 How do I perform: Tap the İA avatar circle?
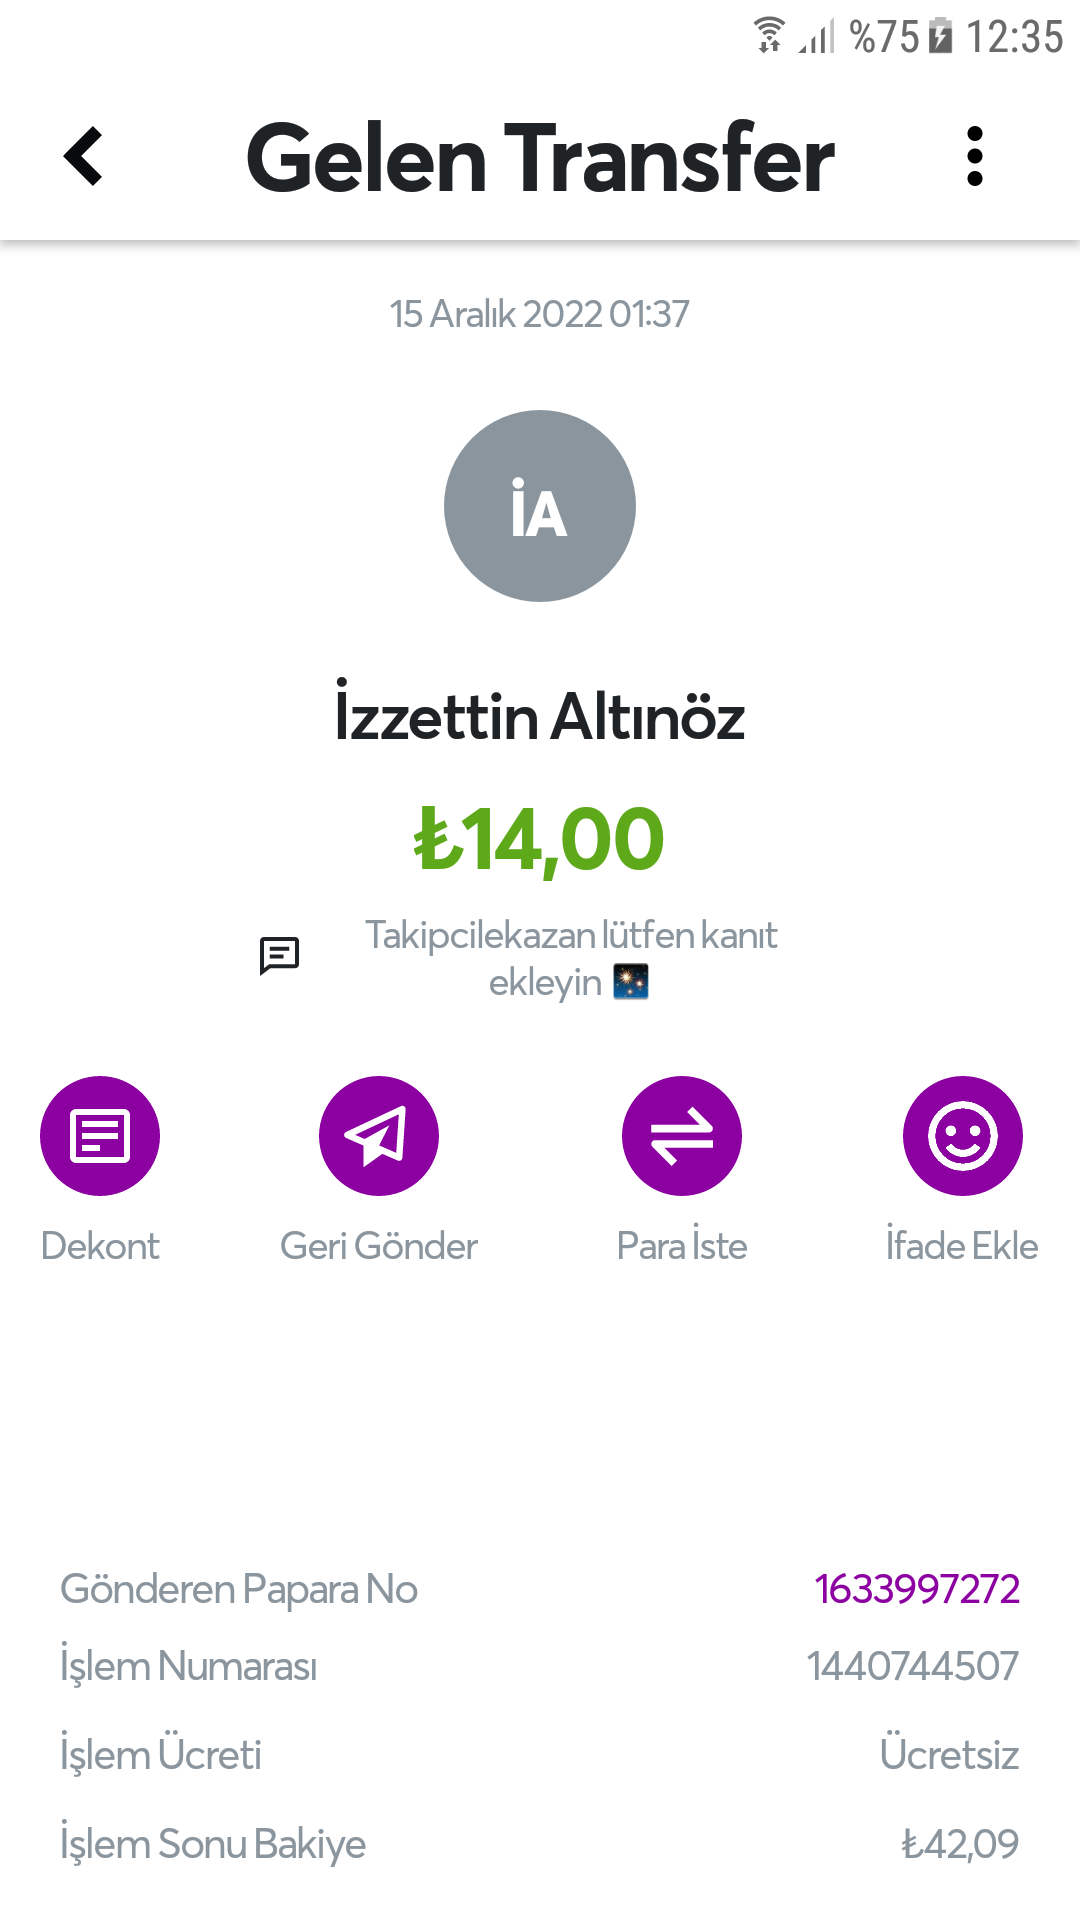point(540,506)
